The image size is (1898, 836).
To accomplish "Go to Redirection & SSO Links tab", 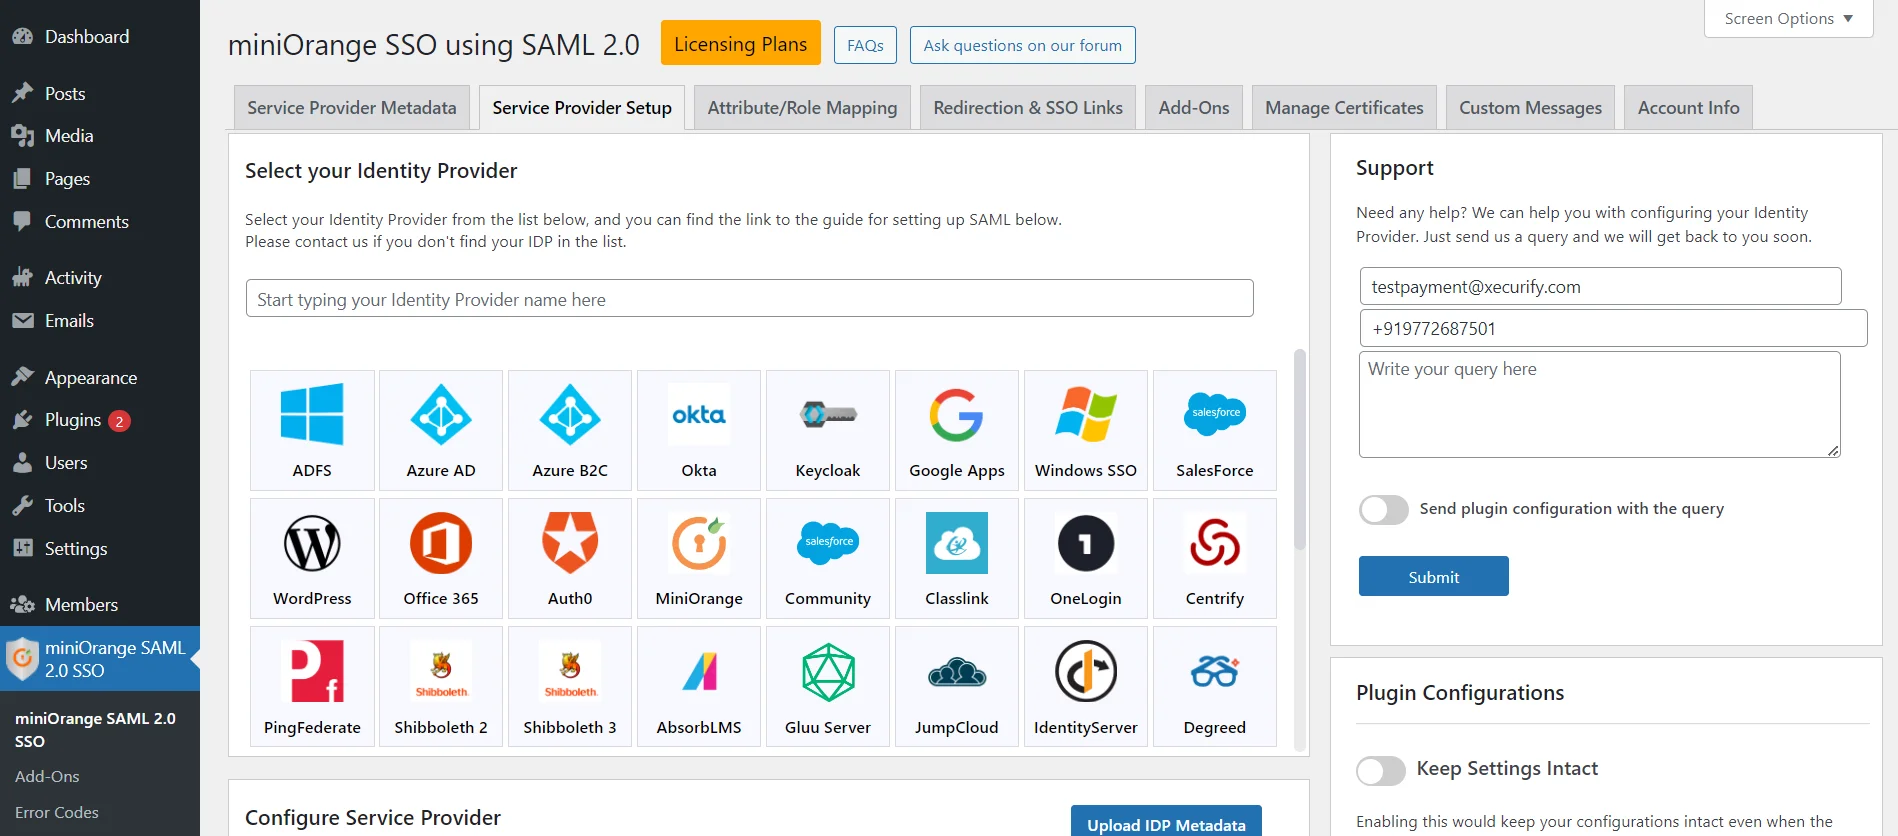I will click(x=1028, y=107).
